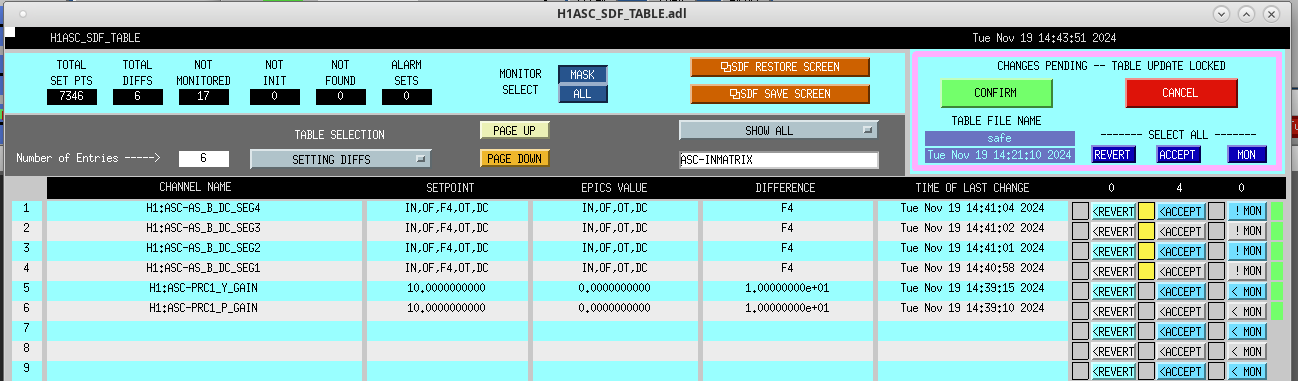Click yellow accept indicator in row 2
Screen dimensions: 1298x381
pos(1146,231)
